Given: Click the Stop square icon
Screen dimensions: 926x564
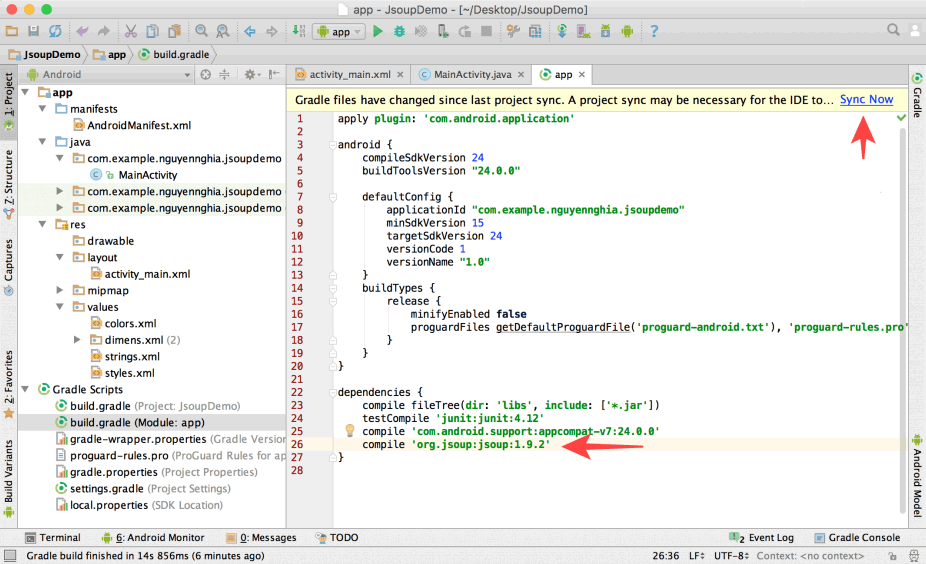Looking at the screenshot, I should click(x=487, y=31).
